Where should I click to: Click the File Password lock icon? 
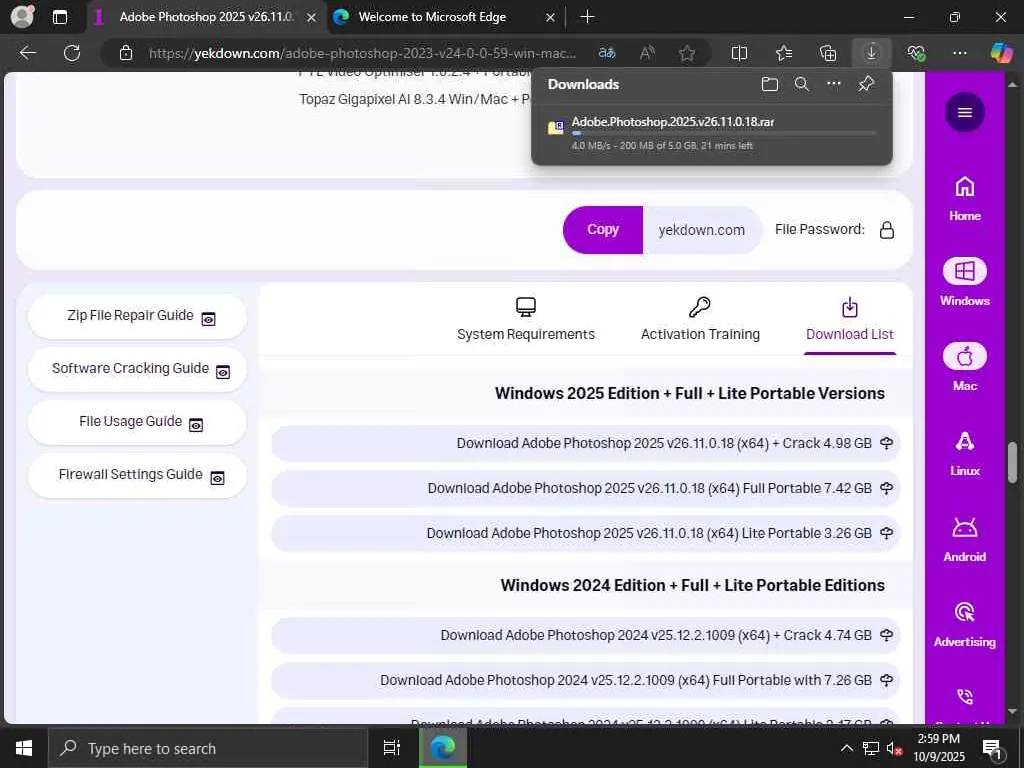point(887,230)
